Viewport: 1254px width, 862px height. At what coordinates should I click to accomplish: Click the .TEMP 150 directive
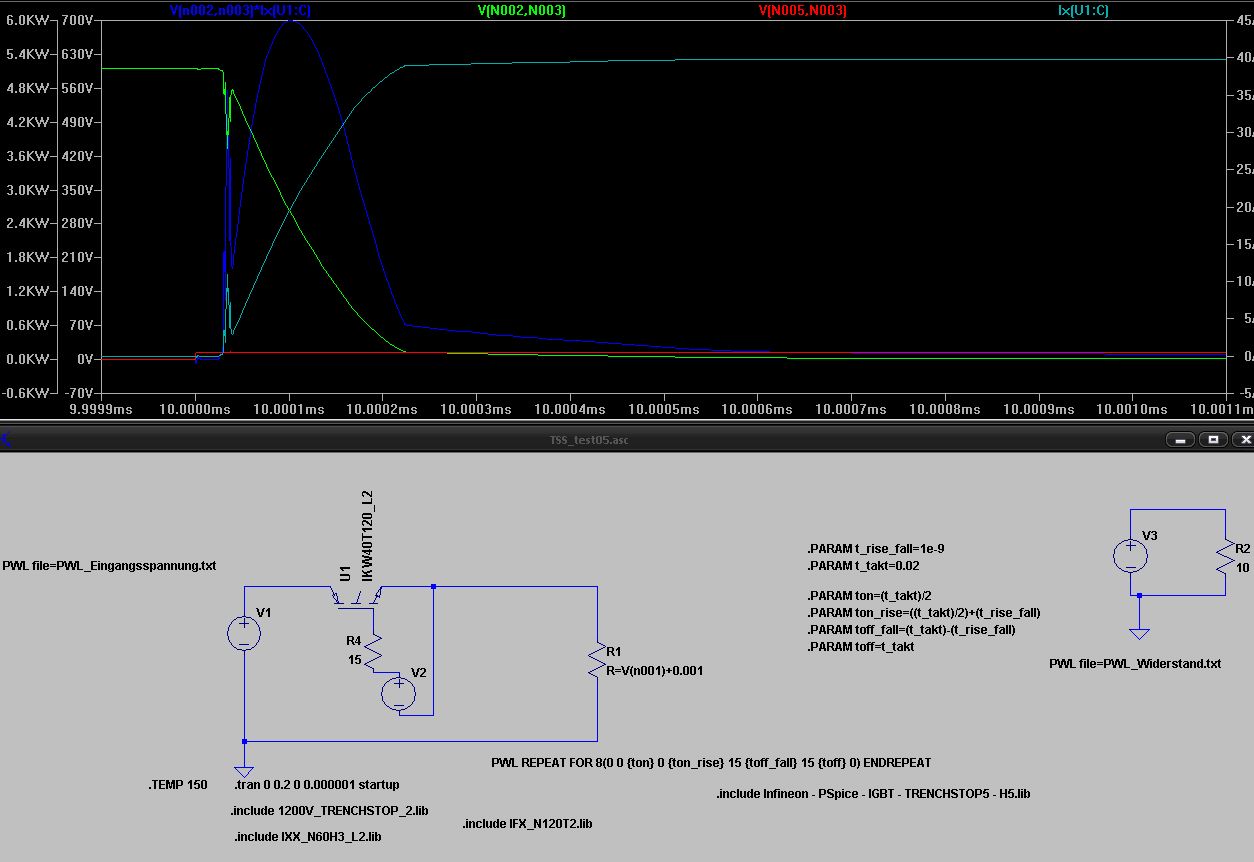177,785
